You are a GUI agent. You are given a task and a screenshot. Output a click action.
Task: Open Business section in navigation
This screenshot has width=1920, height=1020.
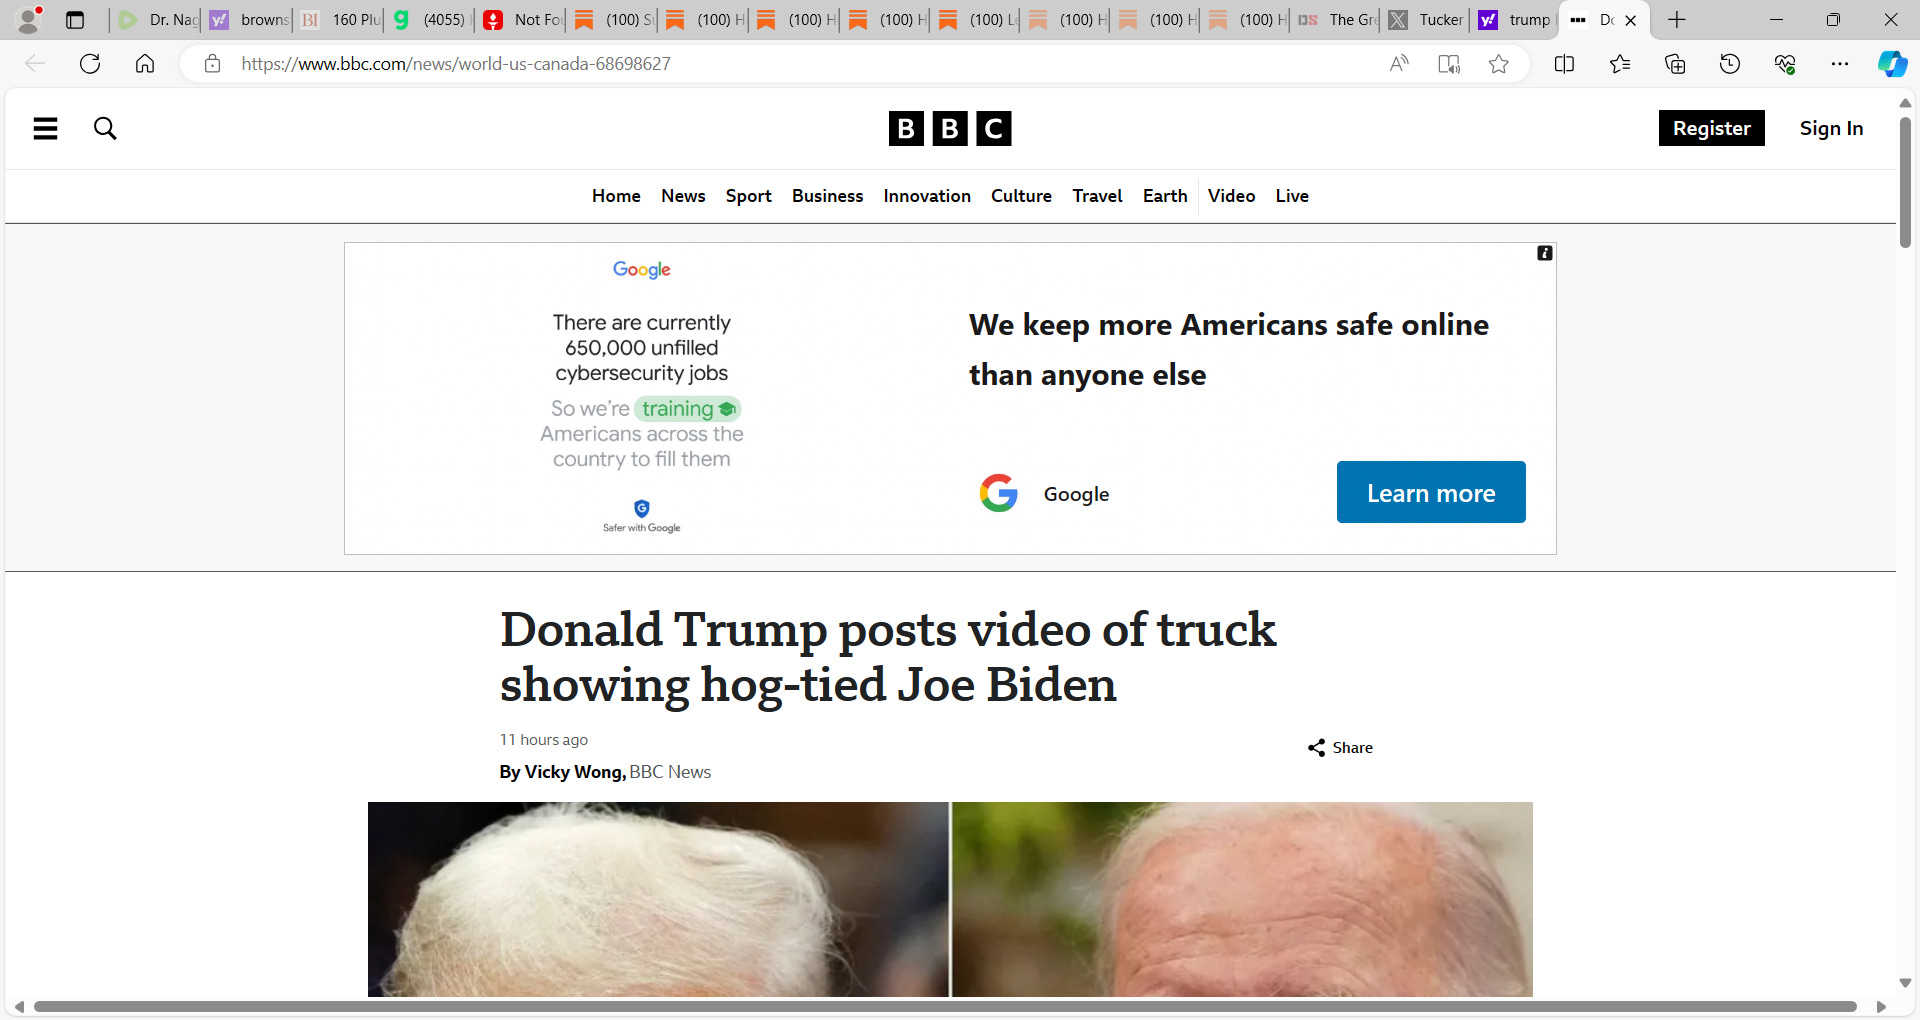[x=827, y=196]
